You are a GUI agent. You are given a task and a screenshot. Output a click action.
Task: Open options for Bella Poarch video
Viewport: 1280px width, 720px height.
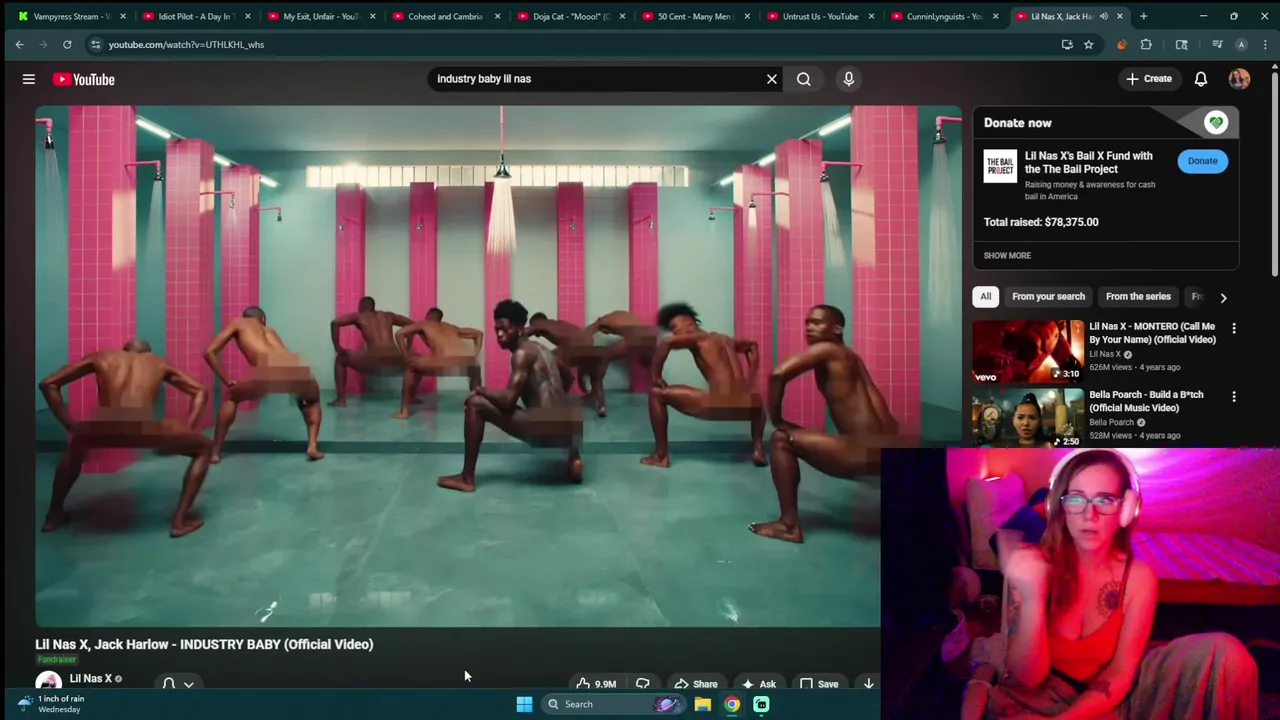1233,396
